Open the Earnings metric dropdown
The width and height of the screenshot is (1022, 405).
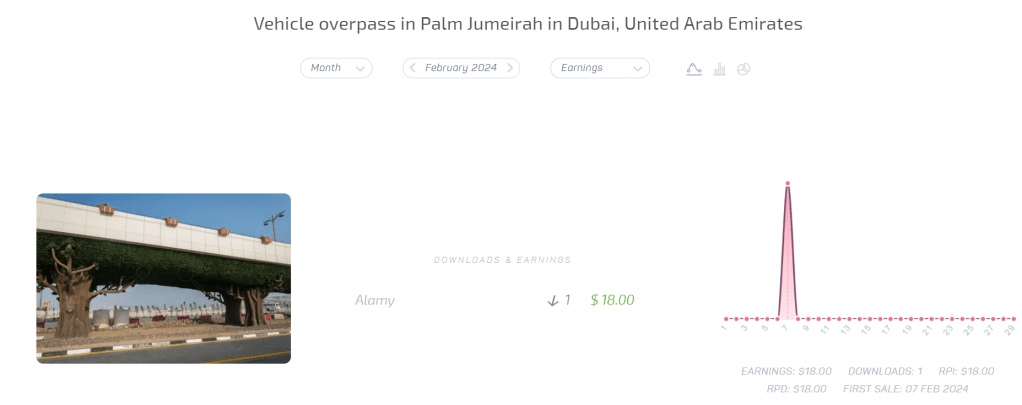(x=599, y=68)
